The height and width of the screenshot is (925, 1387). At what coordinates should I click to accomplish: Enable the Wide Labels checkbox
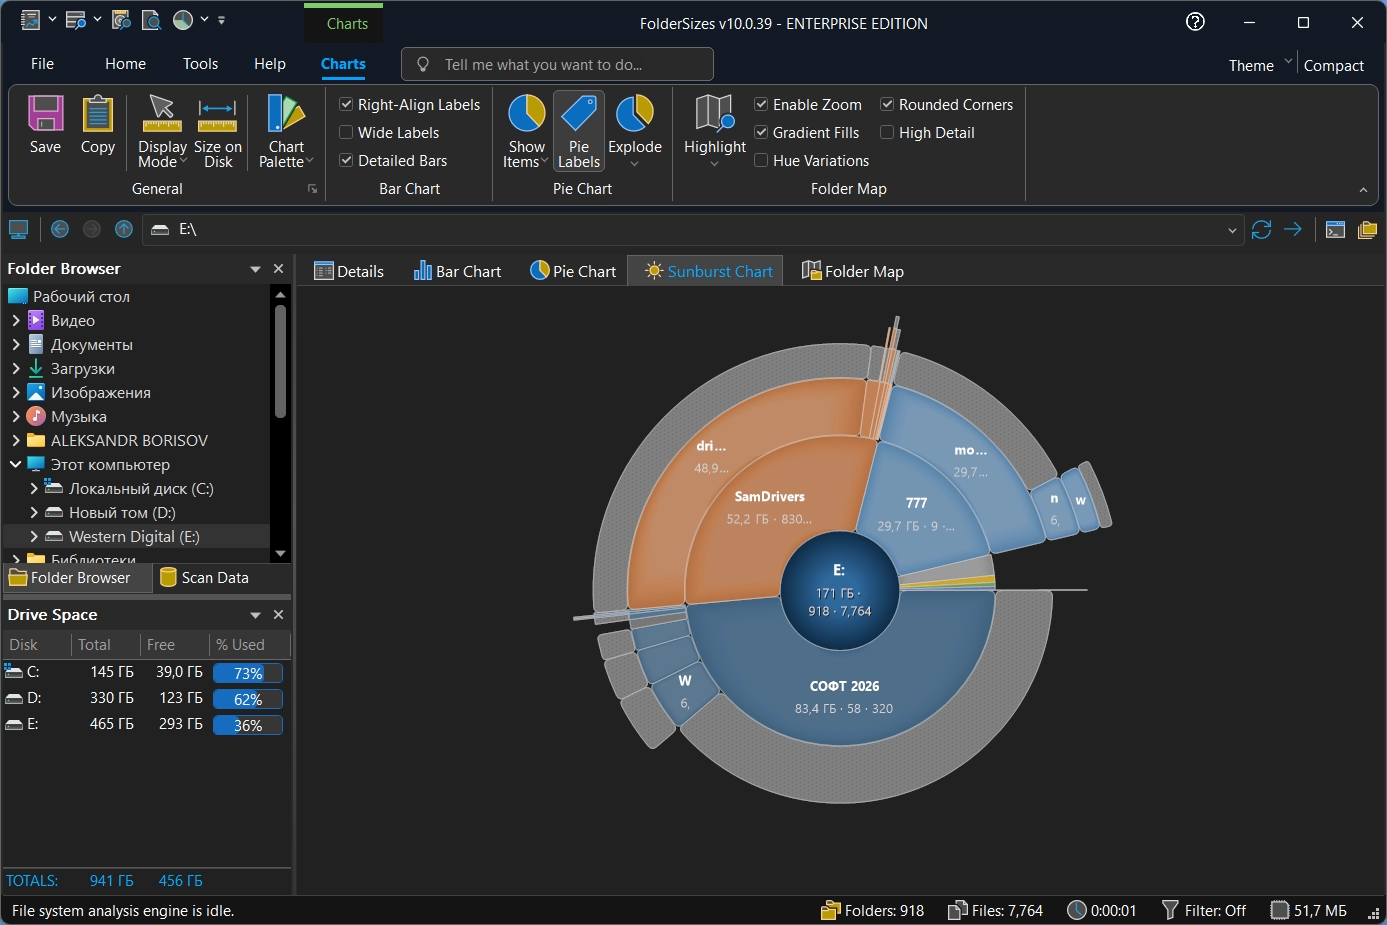pyautogui.click(x=347, y=133)
